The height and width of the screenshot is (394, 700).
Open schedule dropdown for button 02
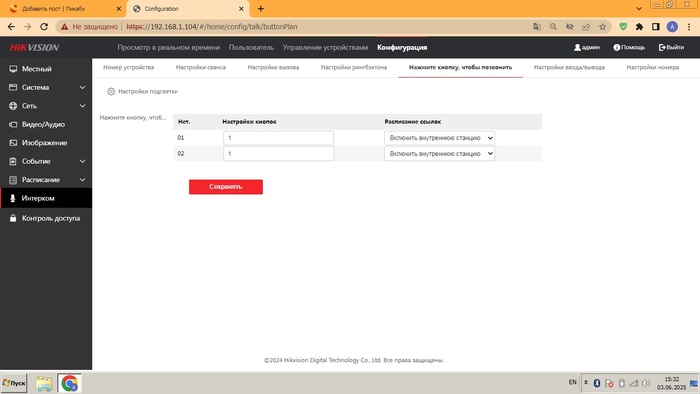[x=439, y=153]
